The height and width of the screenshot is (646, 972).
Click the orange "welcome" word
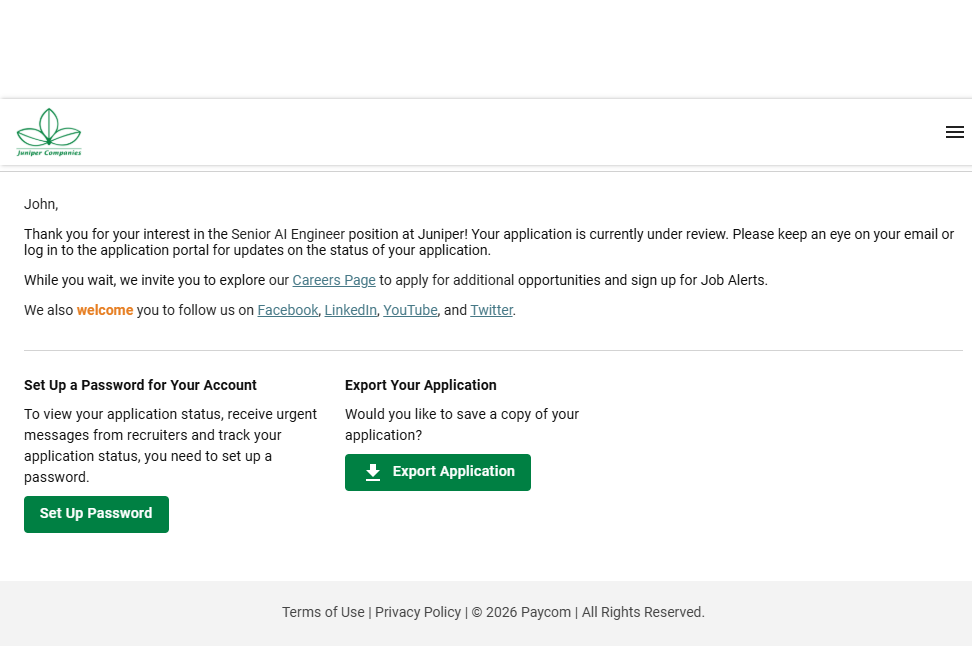(105, 311)
